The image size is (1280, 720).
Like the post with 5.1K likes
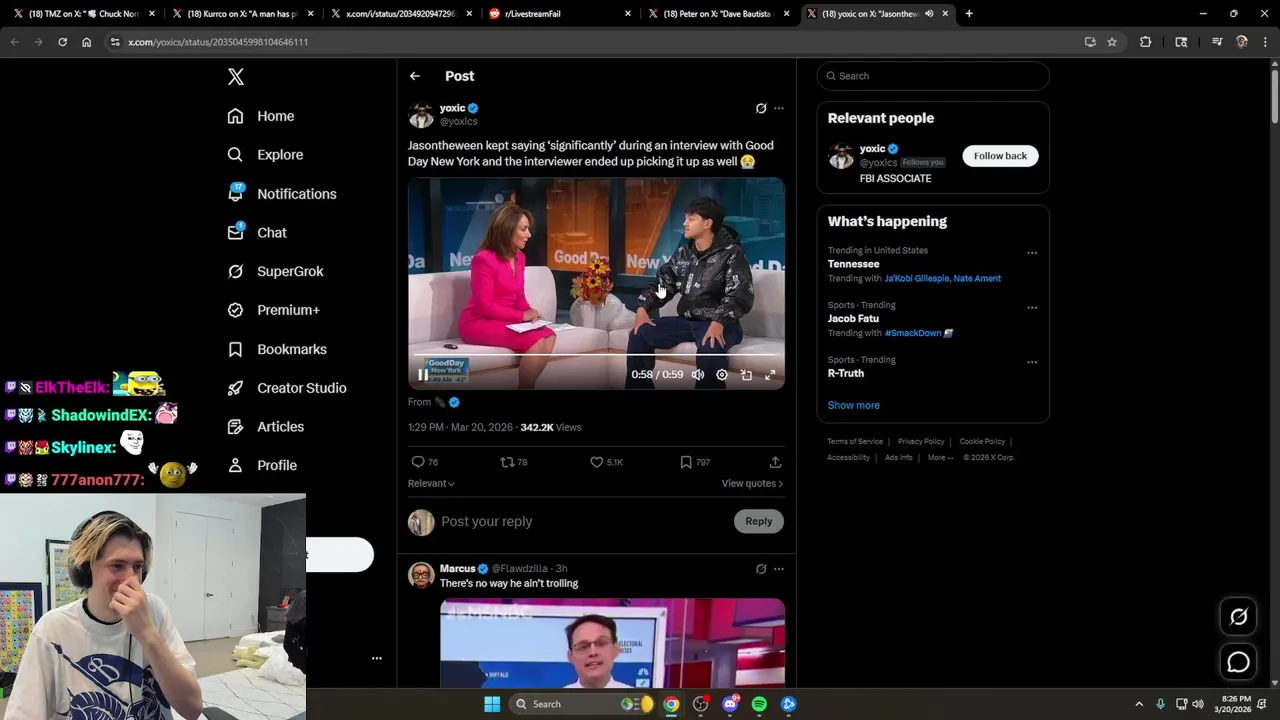pyautogui.click(x=606, y=462)
